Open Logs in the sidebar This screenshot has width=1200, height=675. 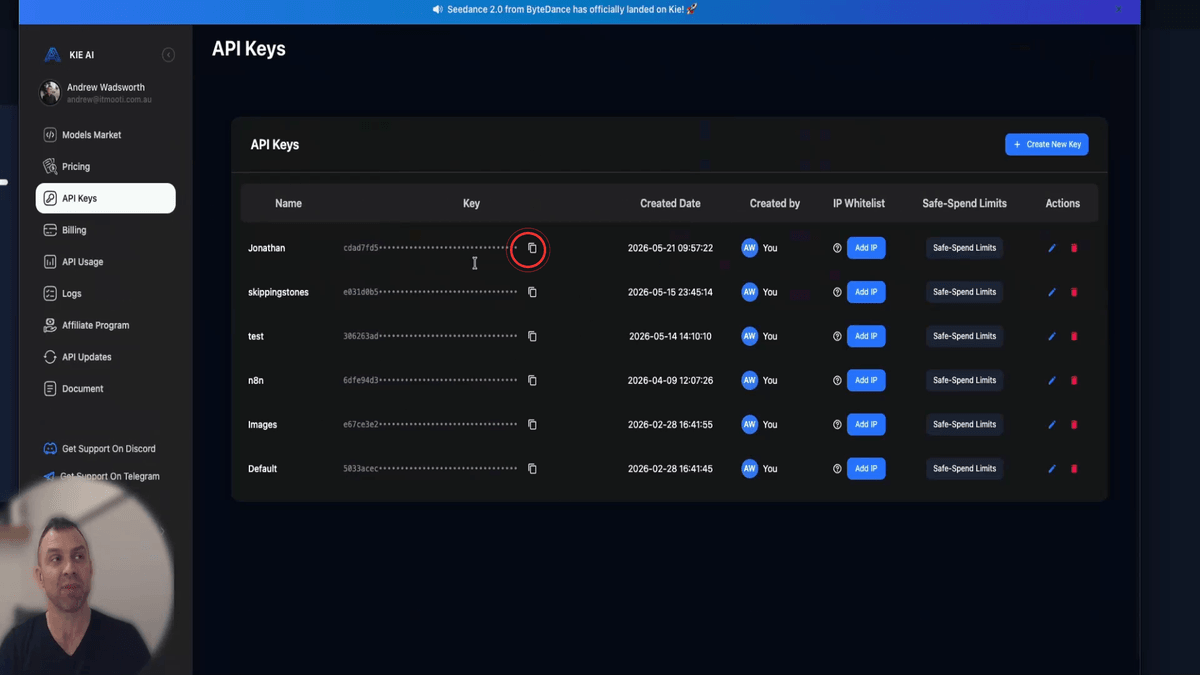[x=105, y=294]
